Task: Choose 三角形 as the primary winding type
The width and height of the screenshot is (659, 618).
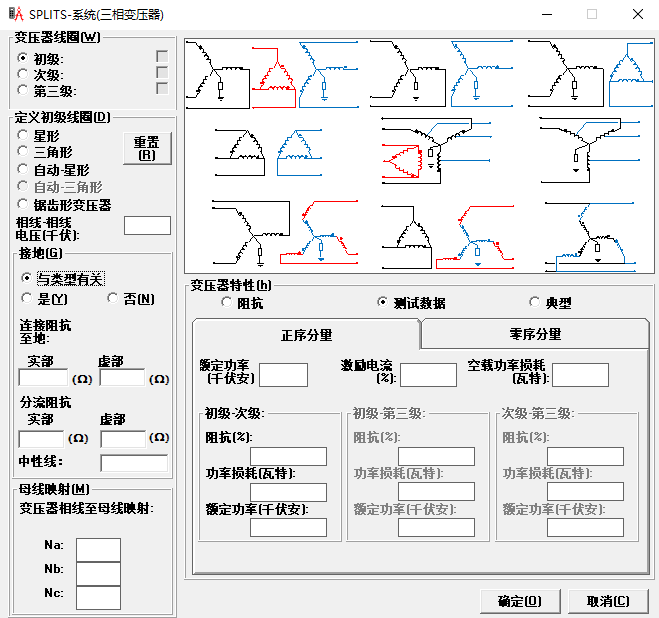Action: point(23,152)
